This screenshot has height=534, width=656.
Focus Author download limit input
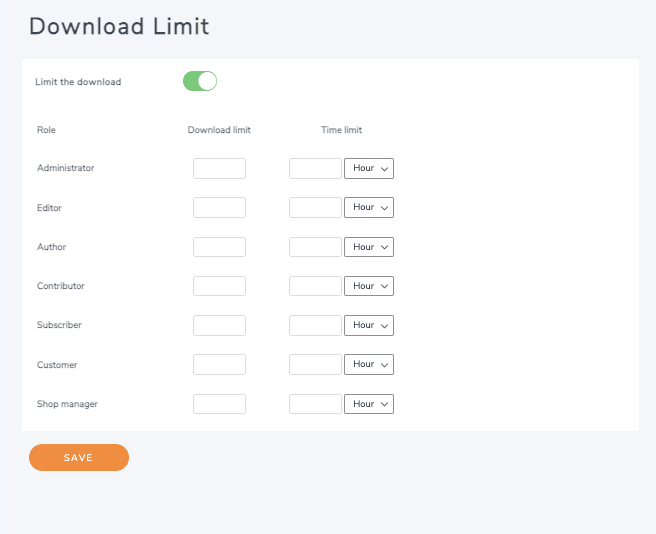tap(219, 247)
